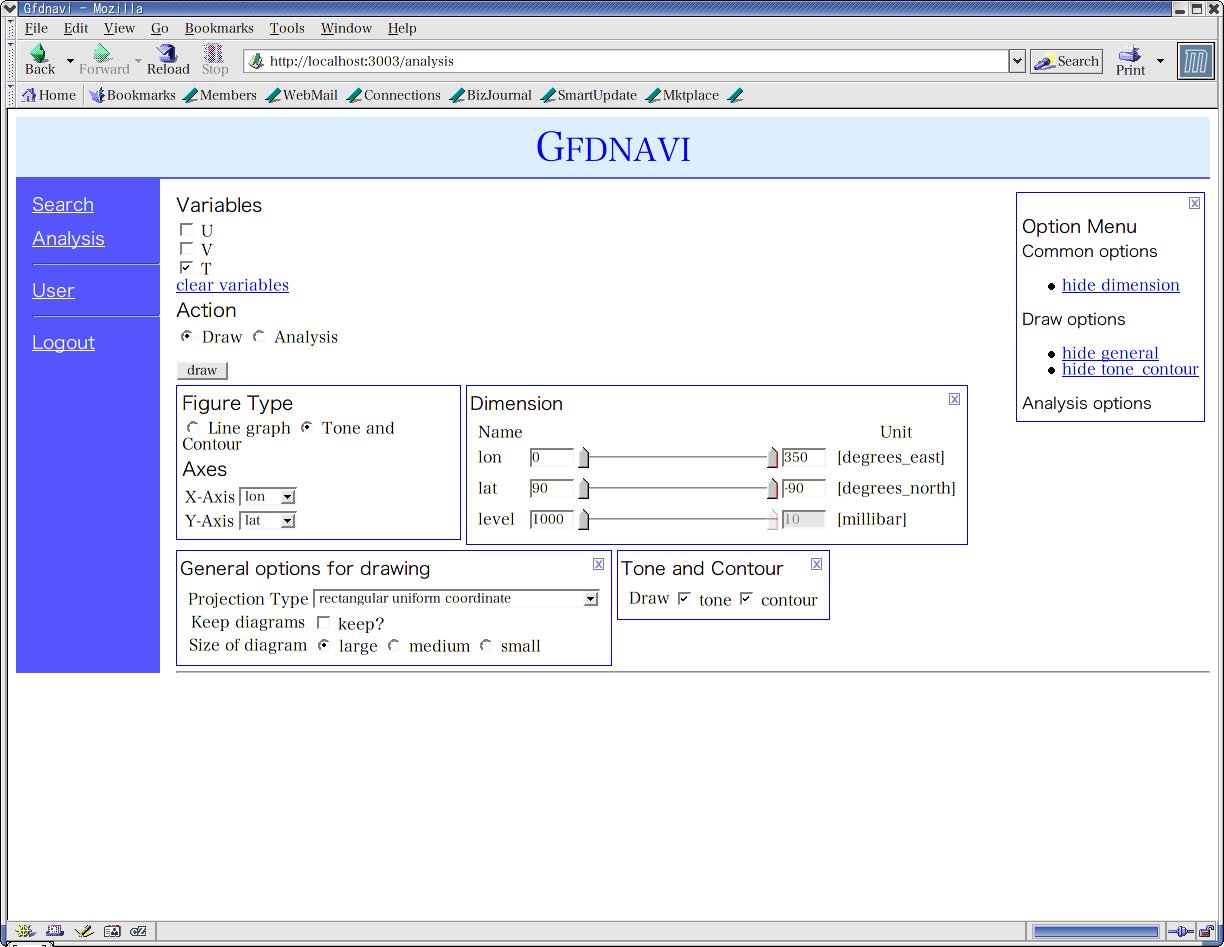Toggle the contour draw checkbox

(x=746, y=598)
